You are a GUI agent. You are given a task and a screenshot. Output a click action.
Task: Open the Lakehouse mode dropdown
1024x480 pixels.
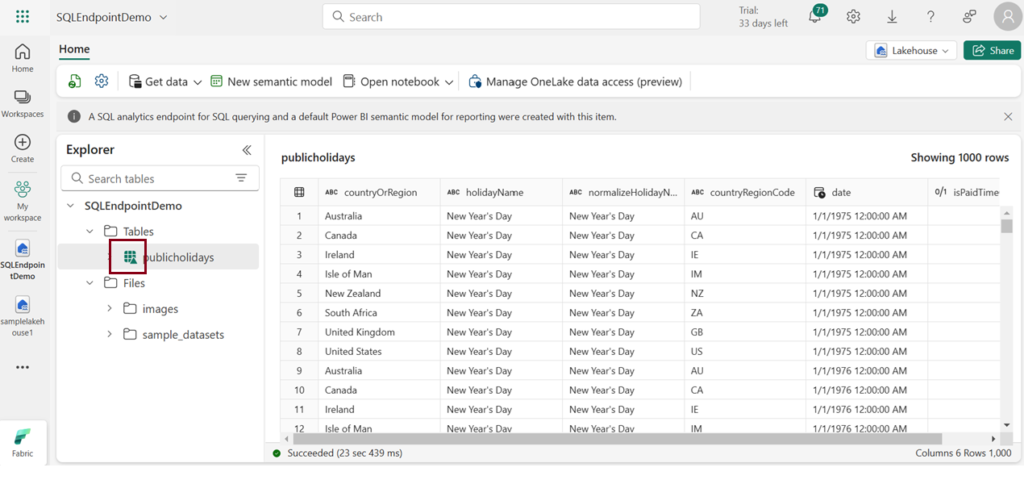[910, 51]
